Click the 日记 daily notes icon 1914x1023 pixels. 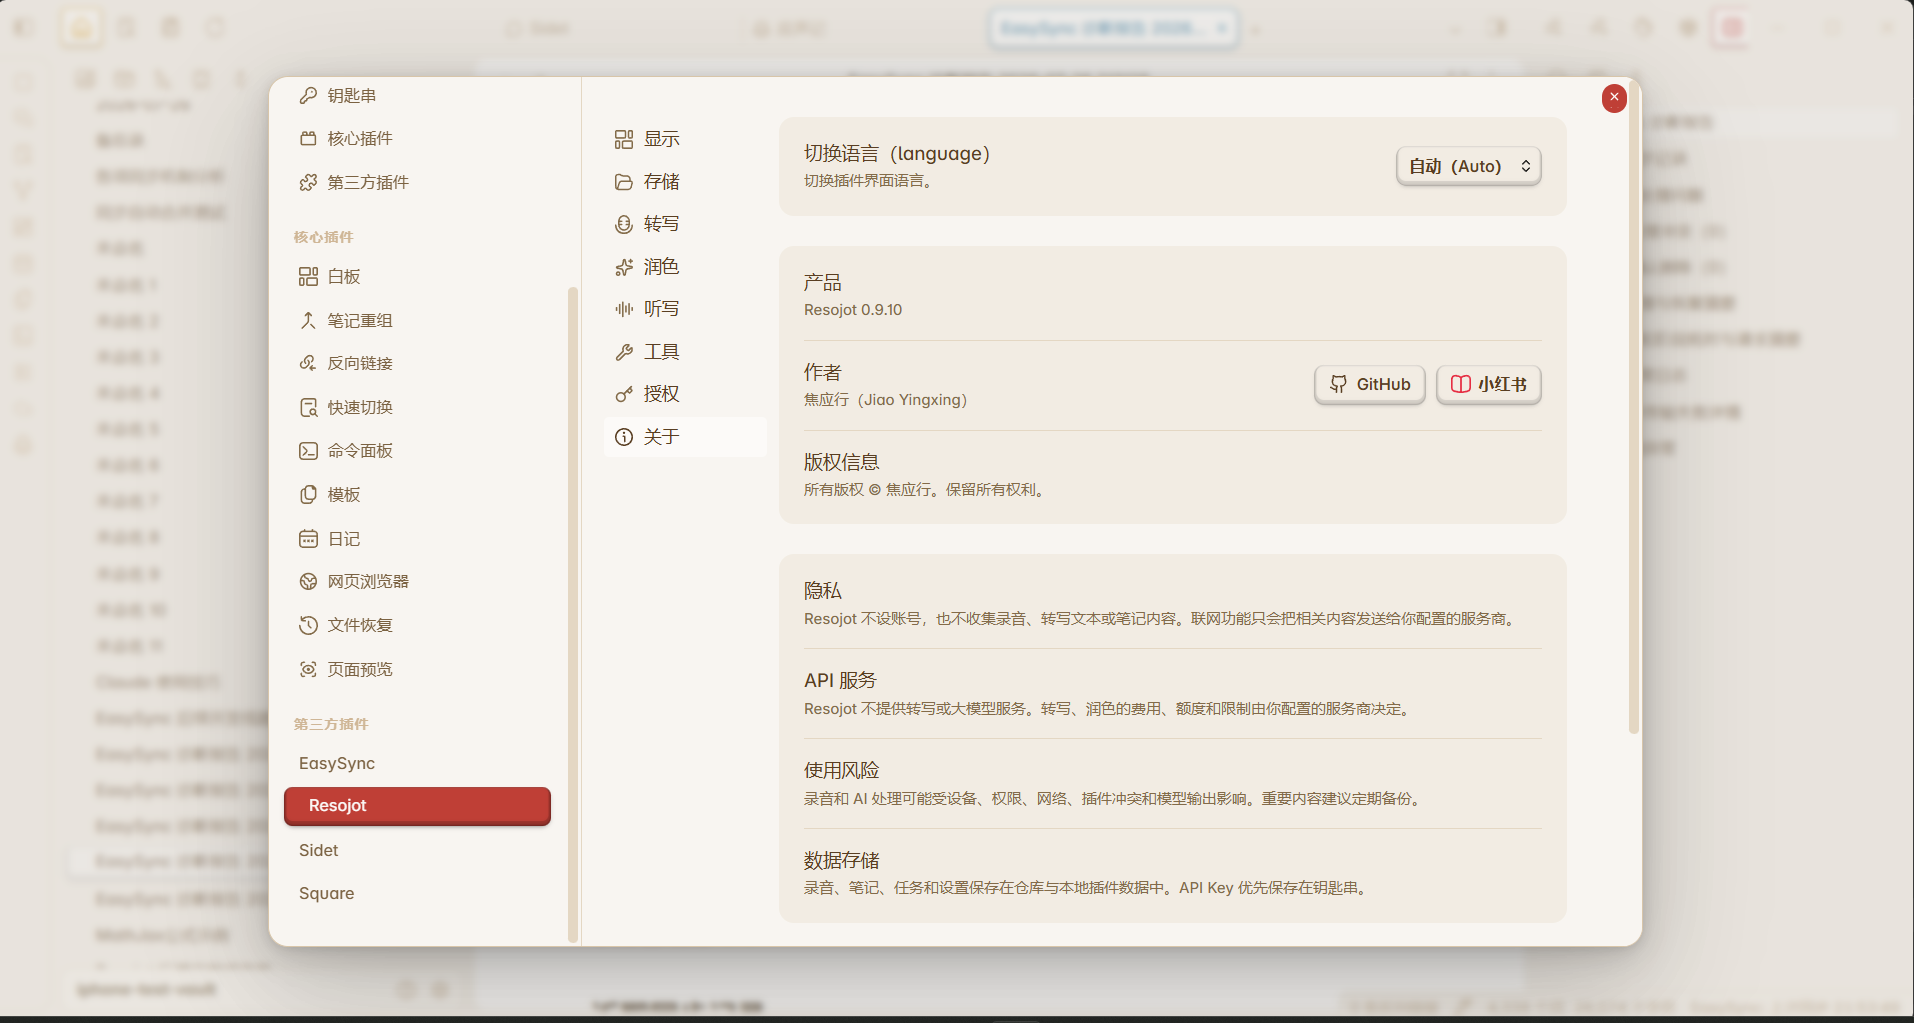pos(308,538)
